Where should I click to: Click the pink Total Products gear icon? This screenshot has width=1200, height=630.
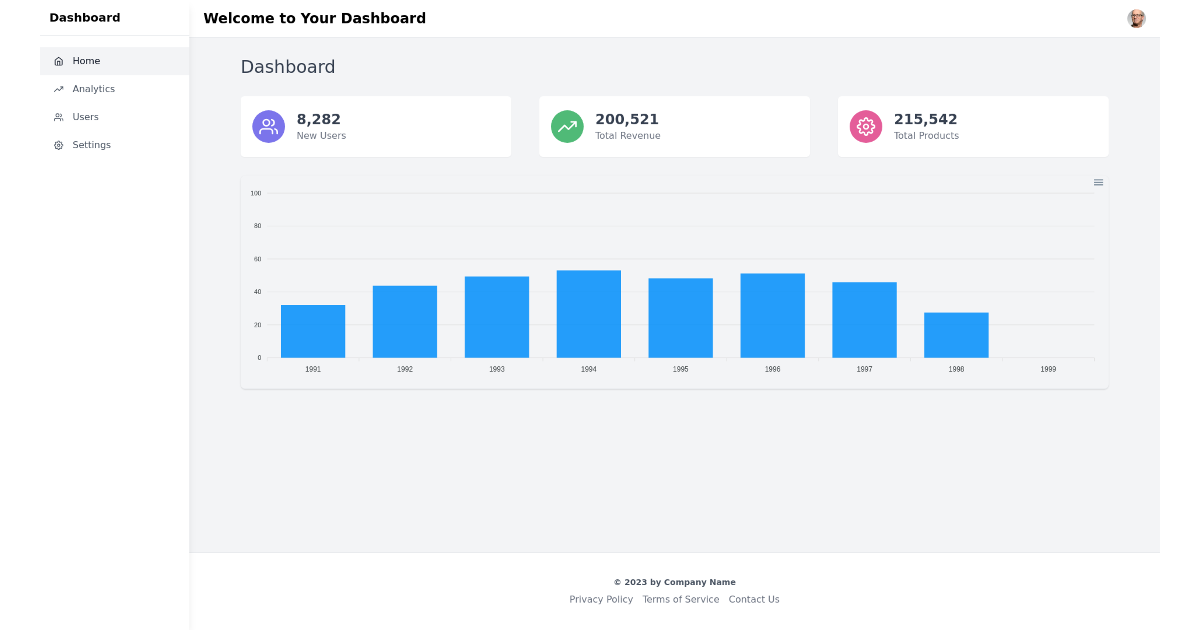pos(865,126)
